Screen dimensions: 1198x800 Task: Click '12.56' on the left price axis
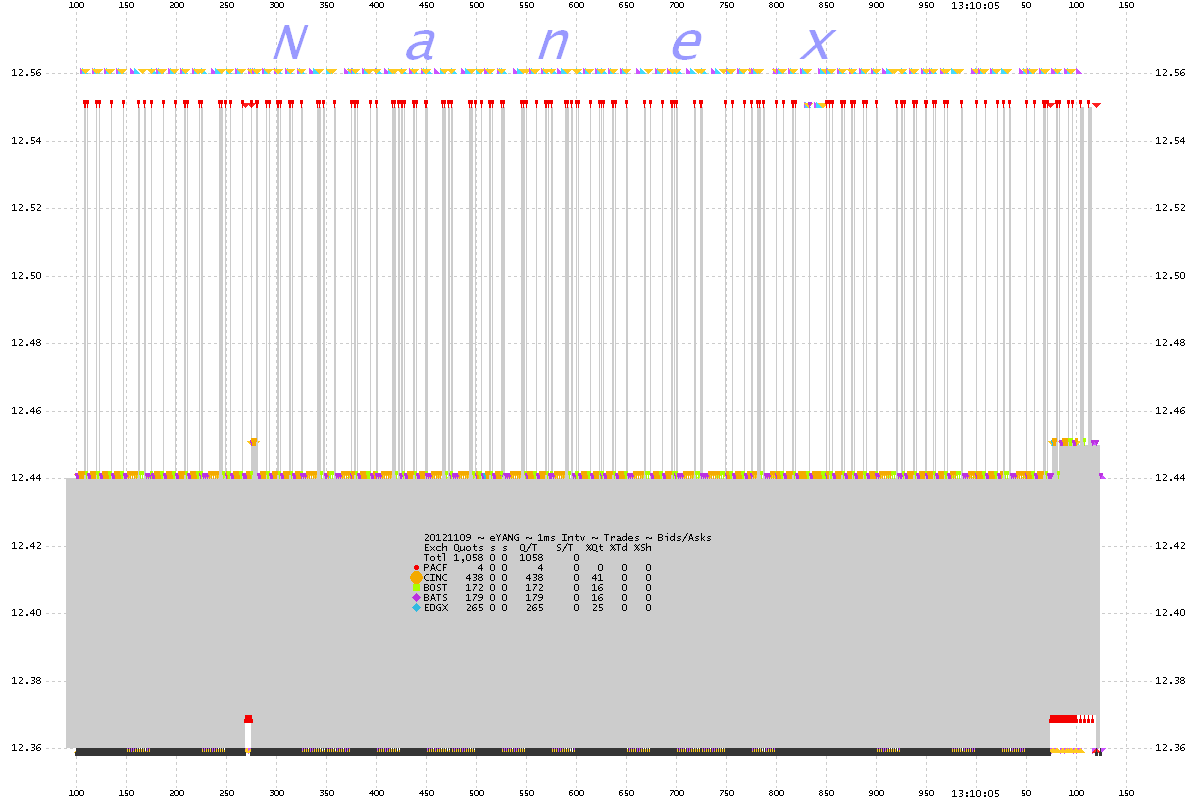coord(26,73)
